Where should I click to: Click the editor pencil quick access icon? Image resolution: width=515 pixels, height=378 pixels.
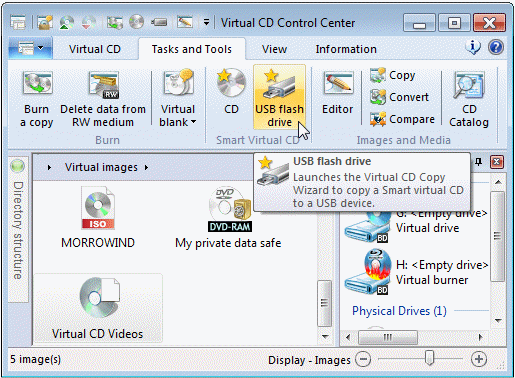[185, 22]
